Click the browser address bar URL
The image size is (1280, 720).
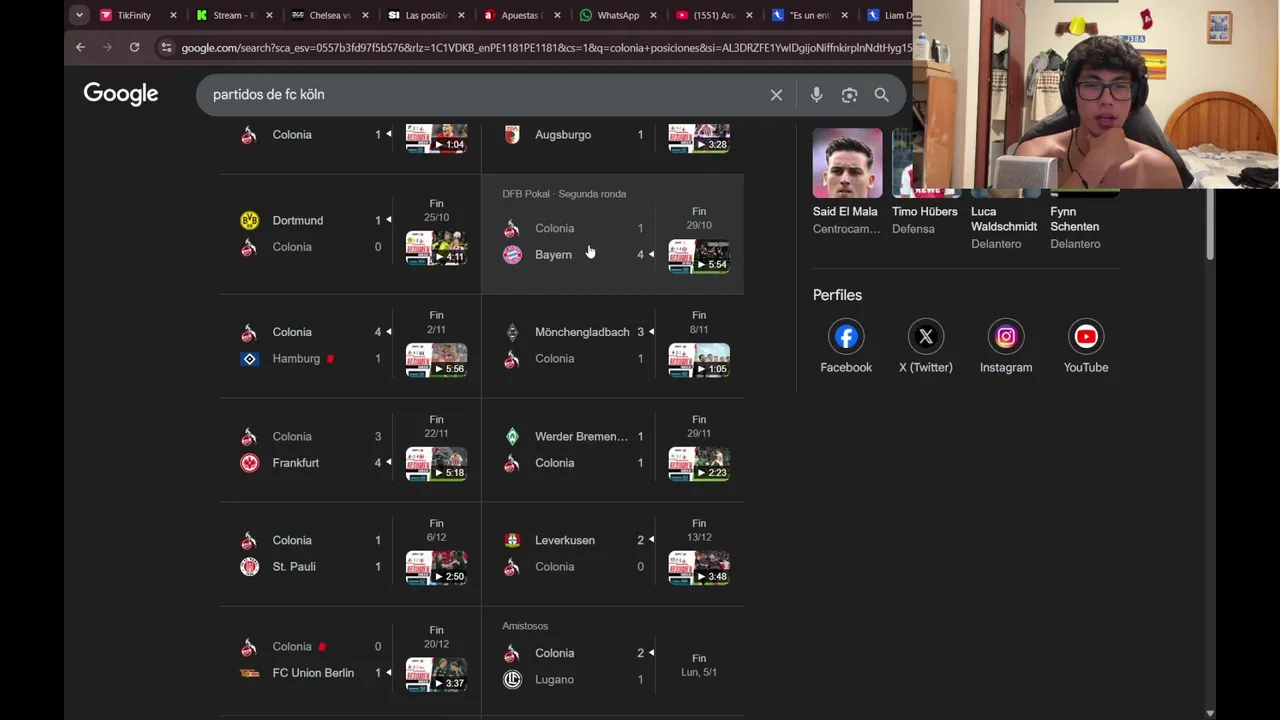[x=545, y=47]
